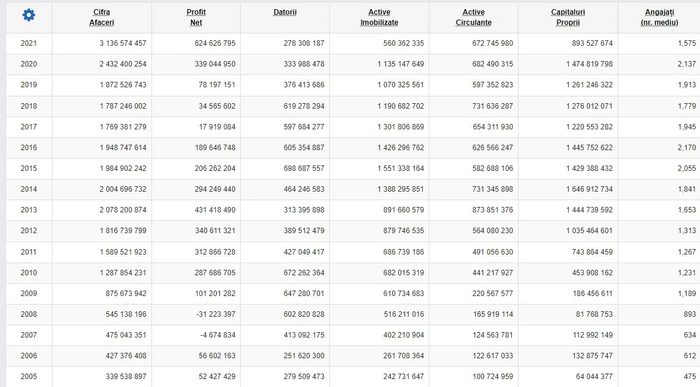
Task: Sort by Angajați (nr. mediu) column header
Action: pos(659,17)
